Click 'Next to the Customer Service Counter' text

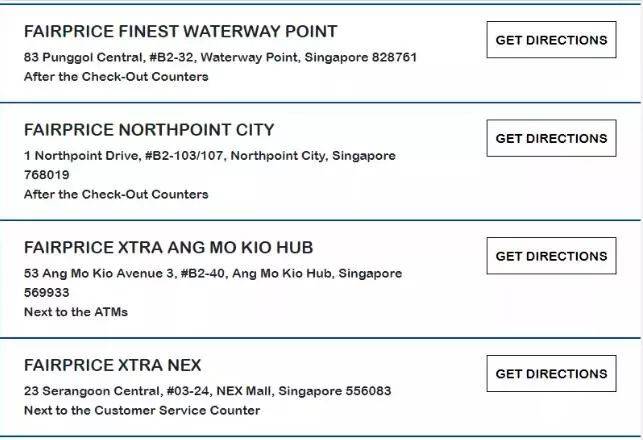point(142,410)
